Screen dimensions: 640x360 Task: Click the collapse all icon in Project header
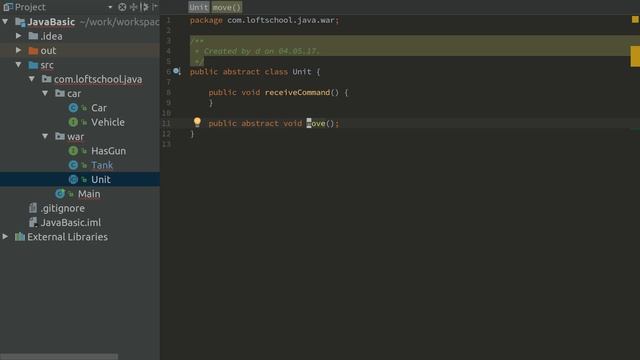coord(133,7)
